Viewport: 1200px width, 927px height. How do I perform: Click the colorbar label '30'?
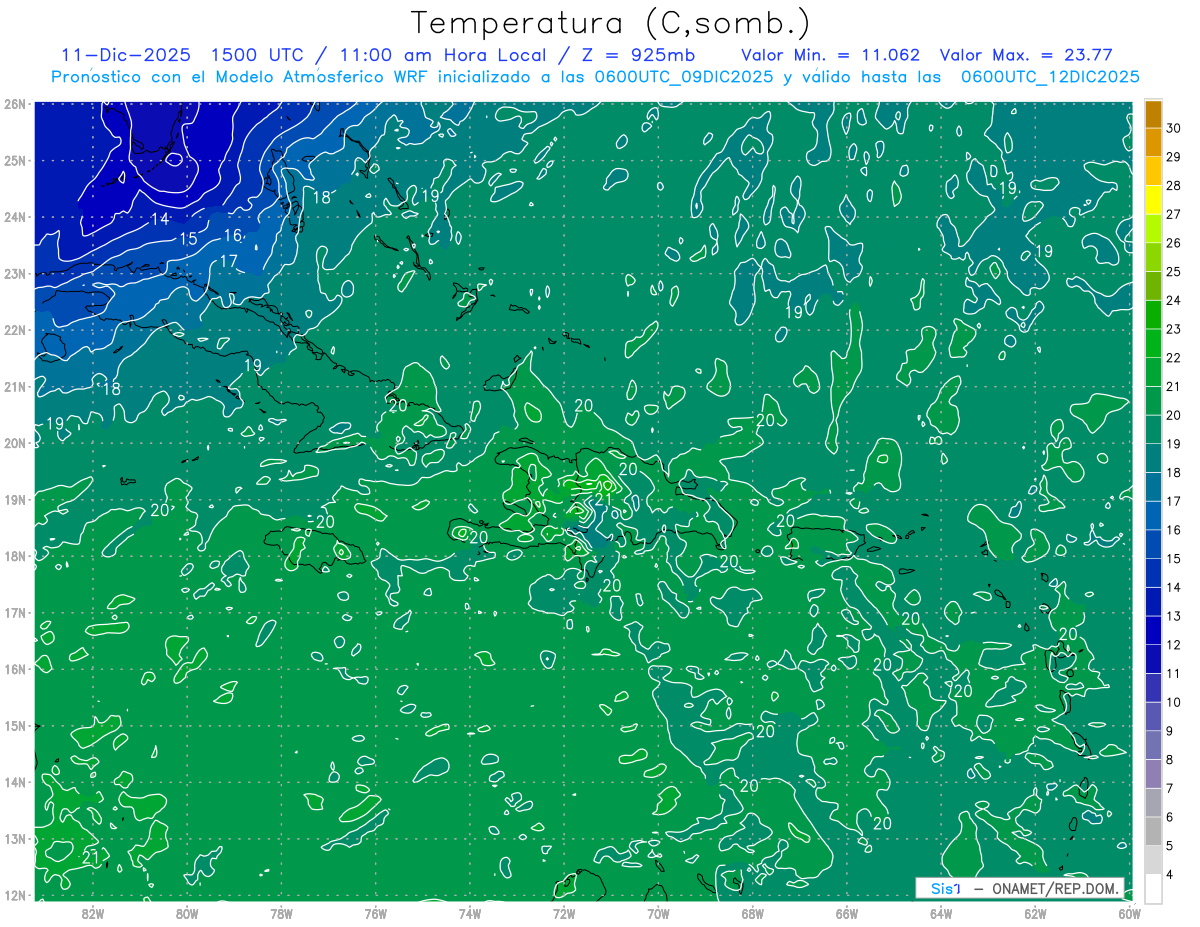coord(1173,128)
